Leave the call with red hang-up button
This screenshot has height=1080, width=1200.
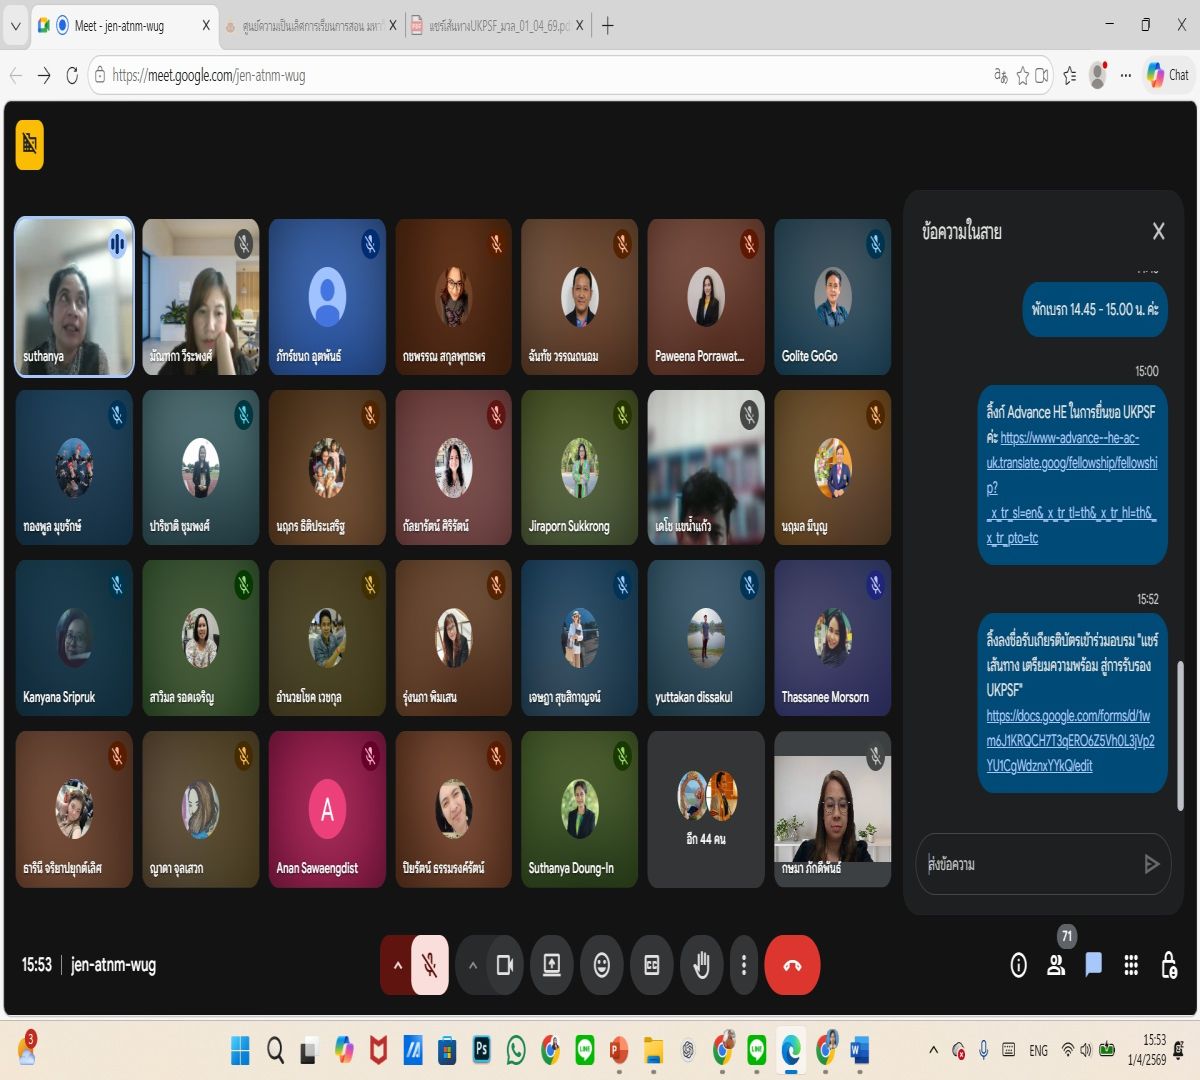point(792,965)
